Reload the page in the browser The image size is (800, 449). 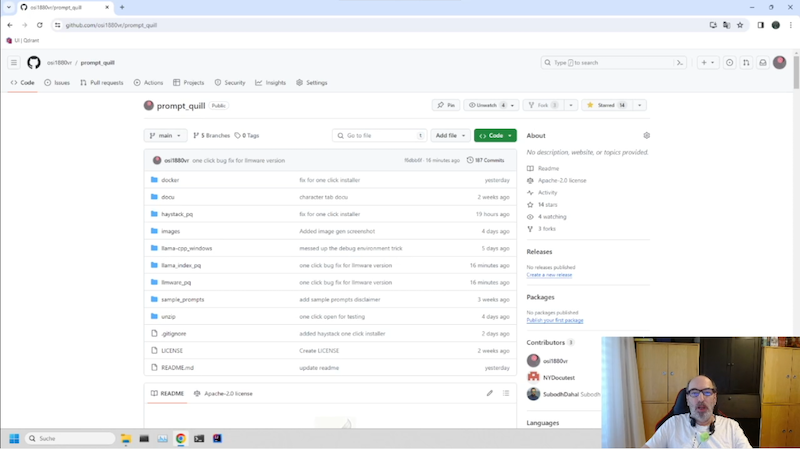tap(39, 25)
